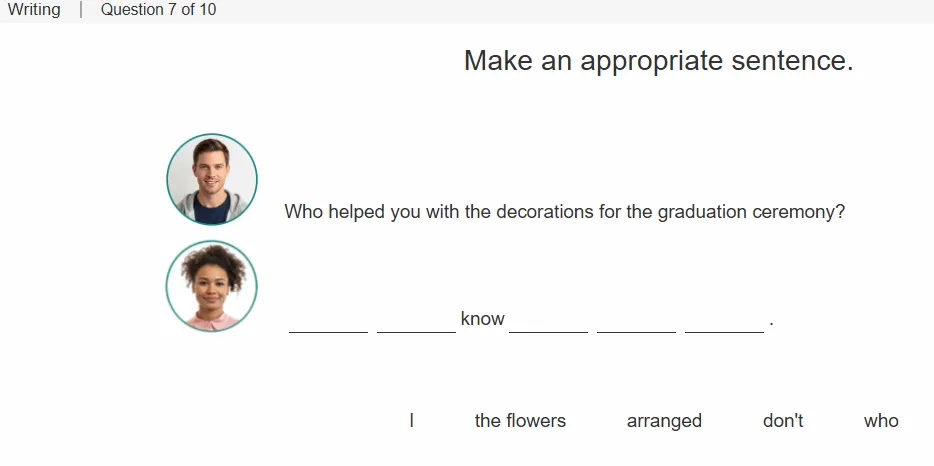Click the last blank before the period
934x466 pixels.
(x=724, y=324)
